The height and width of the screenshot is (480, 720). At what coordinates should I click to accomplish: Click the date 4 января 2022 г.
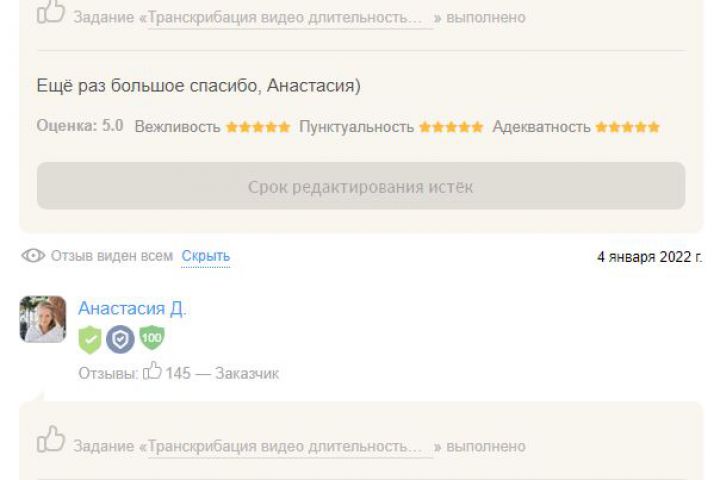pyautogui.click(x=649, y=257)
